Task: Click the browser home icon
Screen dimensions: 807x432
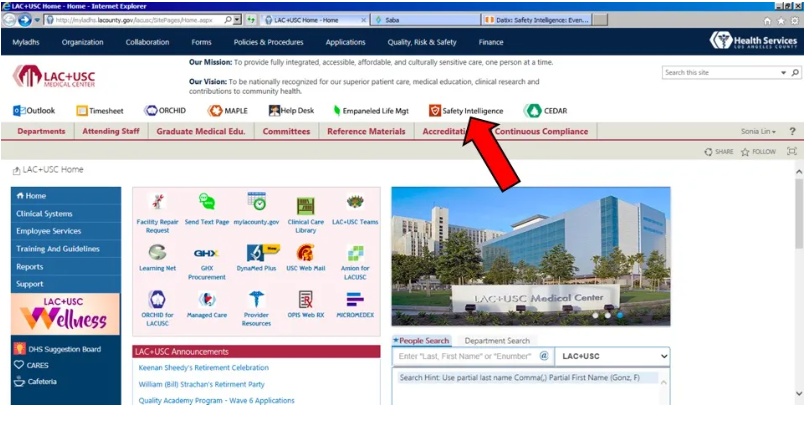Action: 767,21
